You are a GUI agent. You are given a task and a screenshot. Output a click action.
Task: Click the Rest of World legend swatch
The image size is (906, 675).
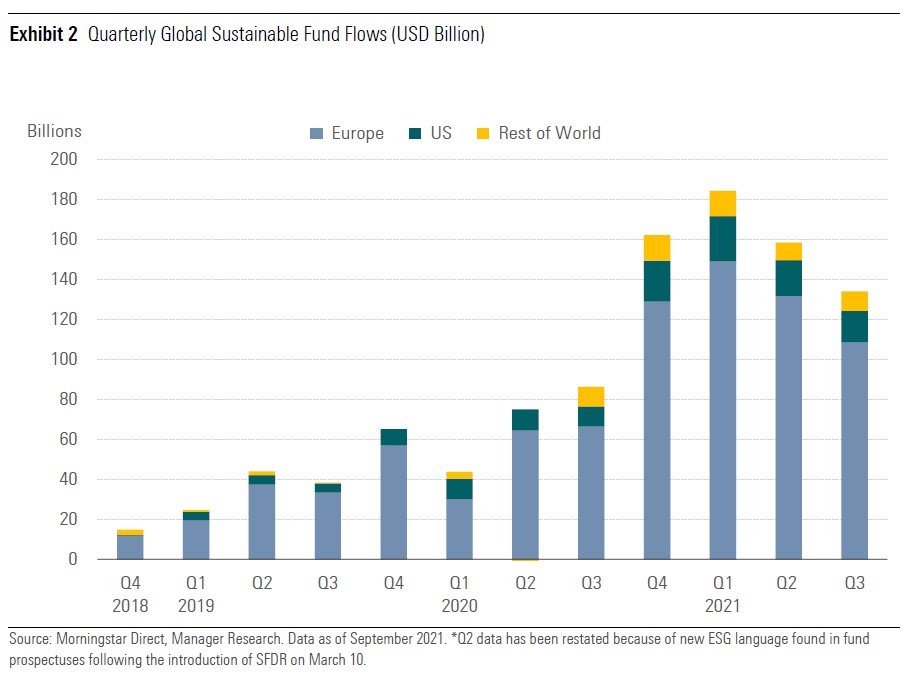[482, 134]
